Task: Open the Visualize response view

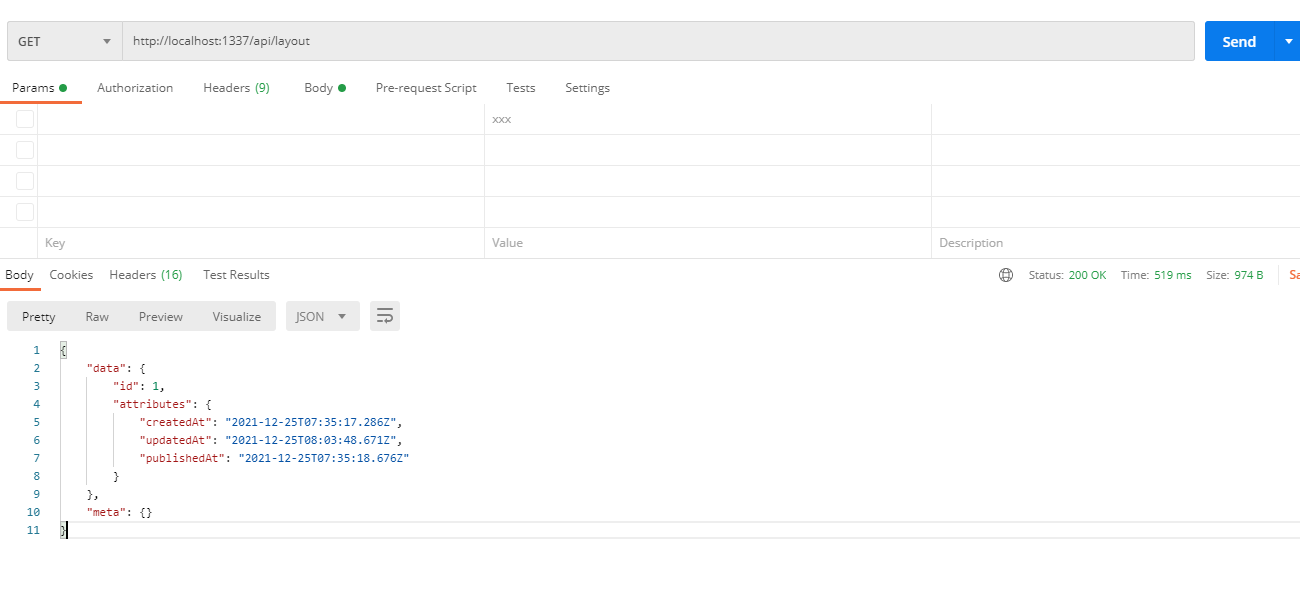Action: 236,316
